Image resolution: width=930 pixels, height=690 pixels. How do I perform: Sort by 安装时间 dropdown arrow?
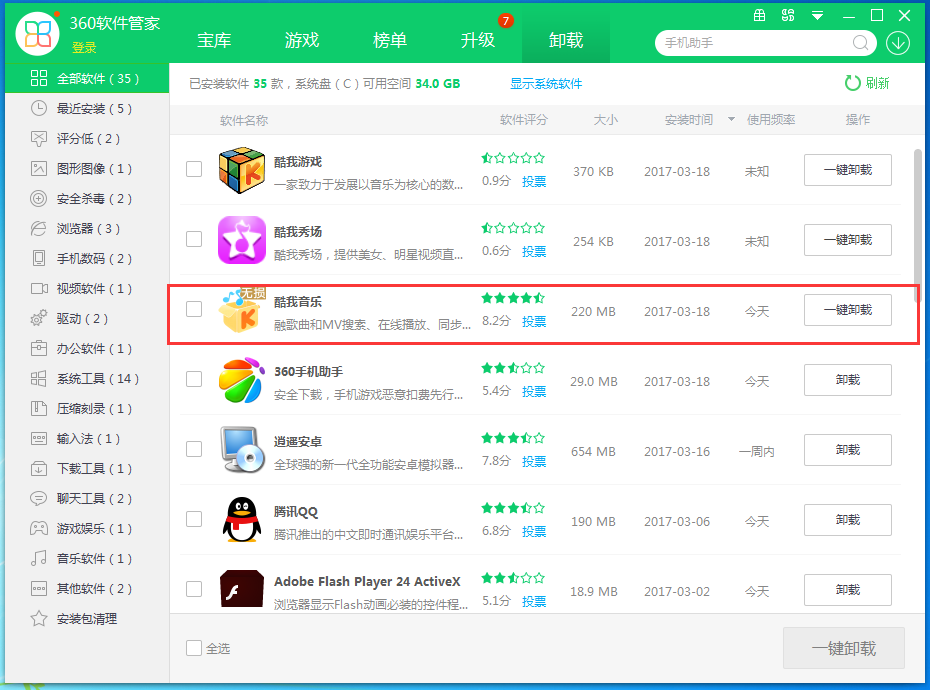[x=731, y=119]
